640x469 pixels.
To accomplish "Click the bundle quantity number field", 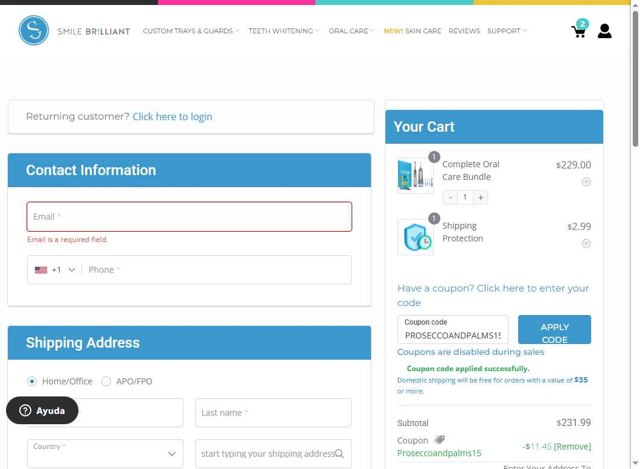I will 465,198.
